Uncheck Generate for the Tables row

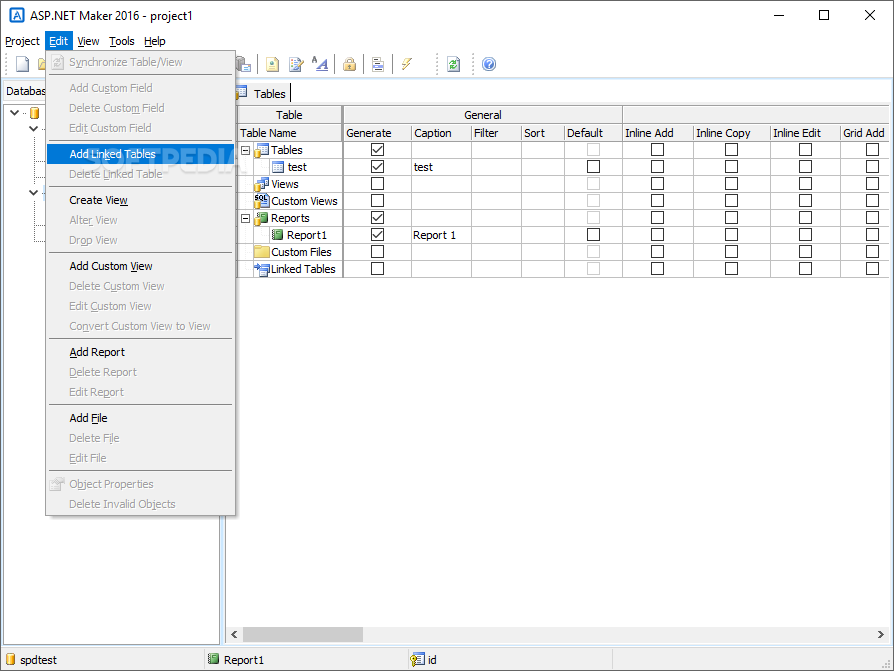[x=377, y=150]
